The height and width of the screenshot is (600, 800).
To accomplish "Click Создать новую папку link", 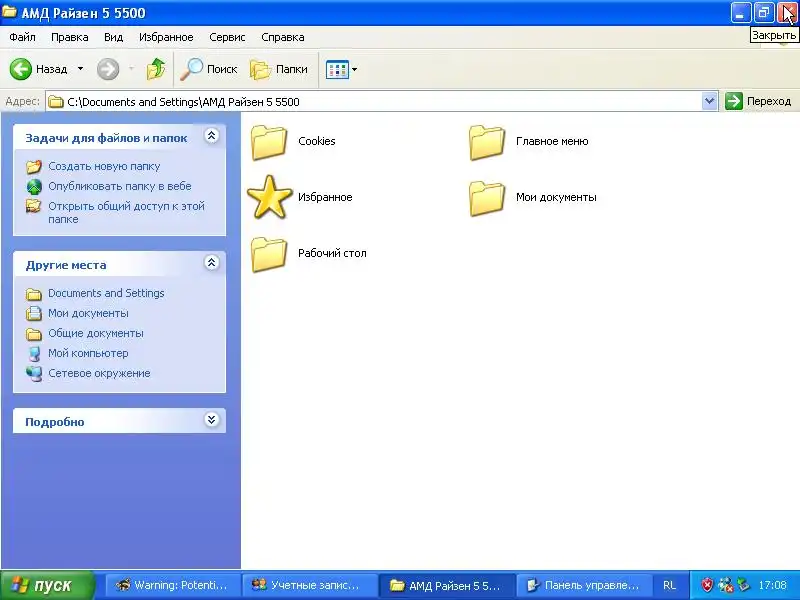I will 104,166.
